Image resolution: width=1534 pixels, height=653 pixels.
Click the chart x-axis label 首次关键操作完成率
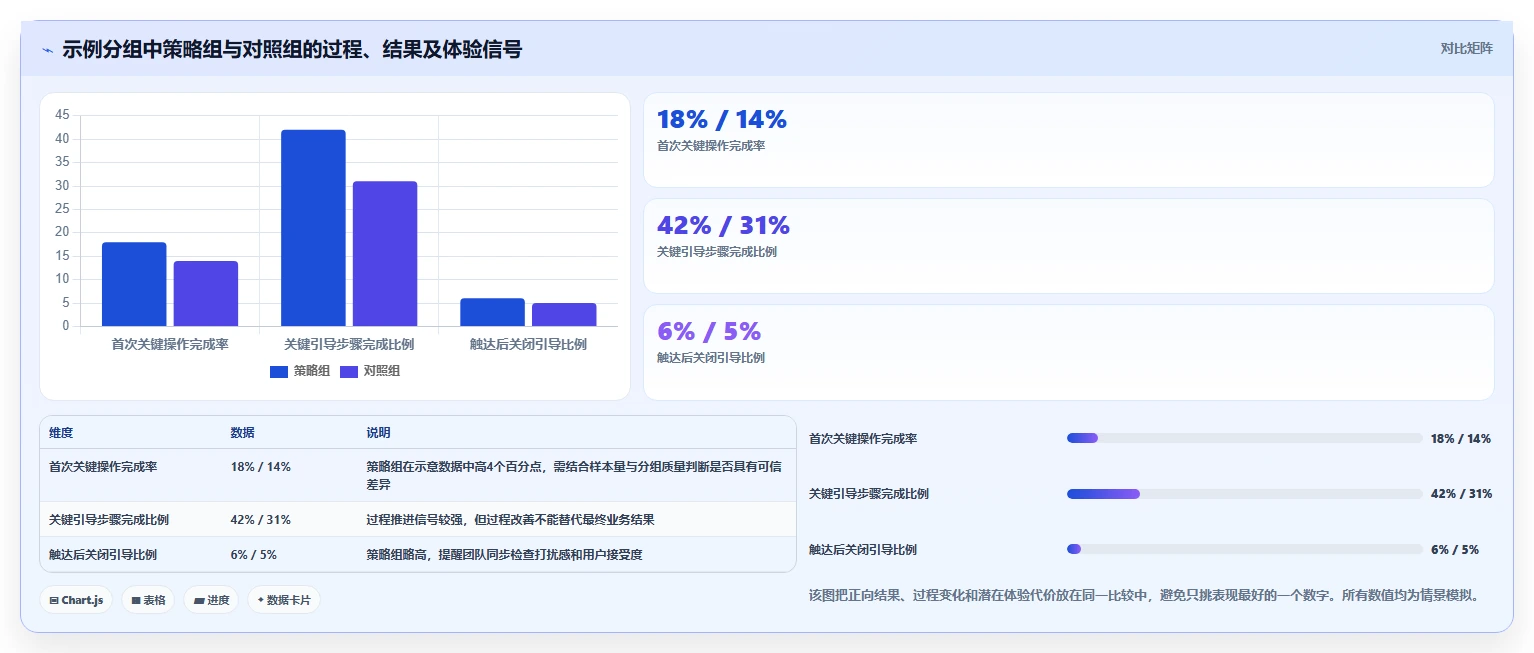click(170, 344)
